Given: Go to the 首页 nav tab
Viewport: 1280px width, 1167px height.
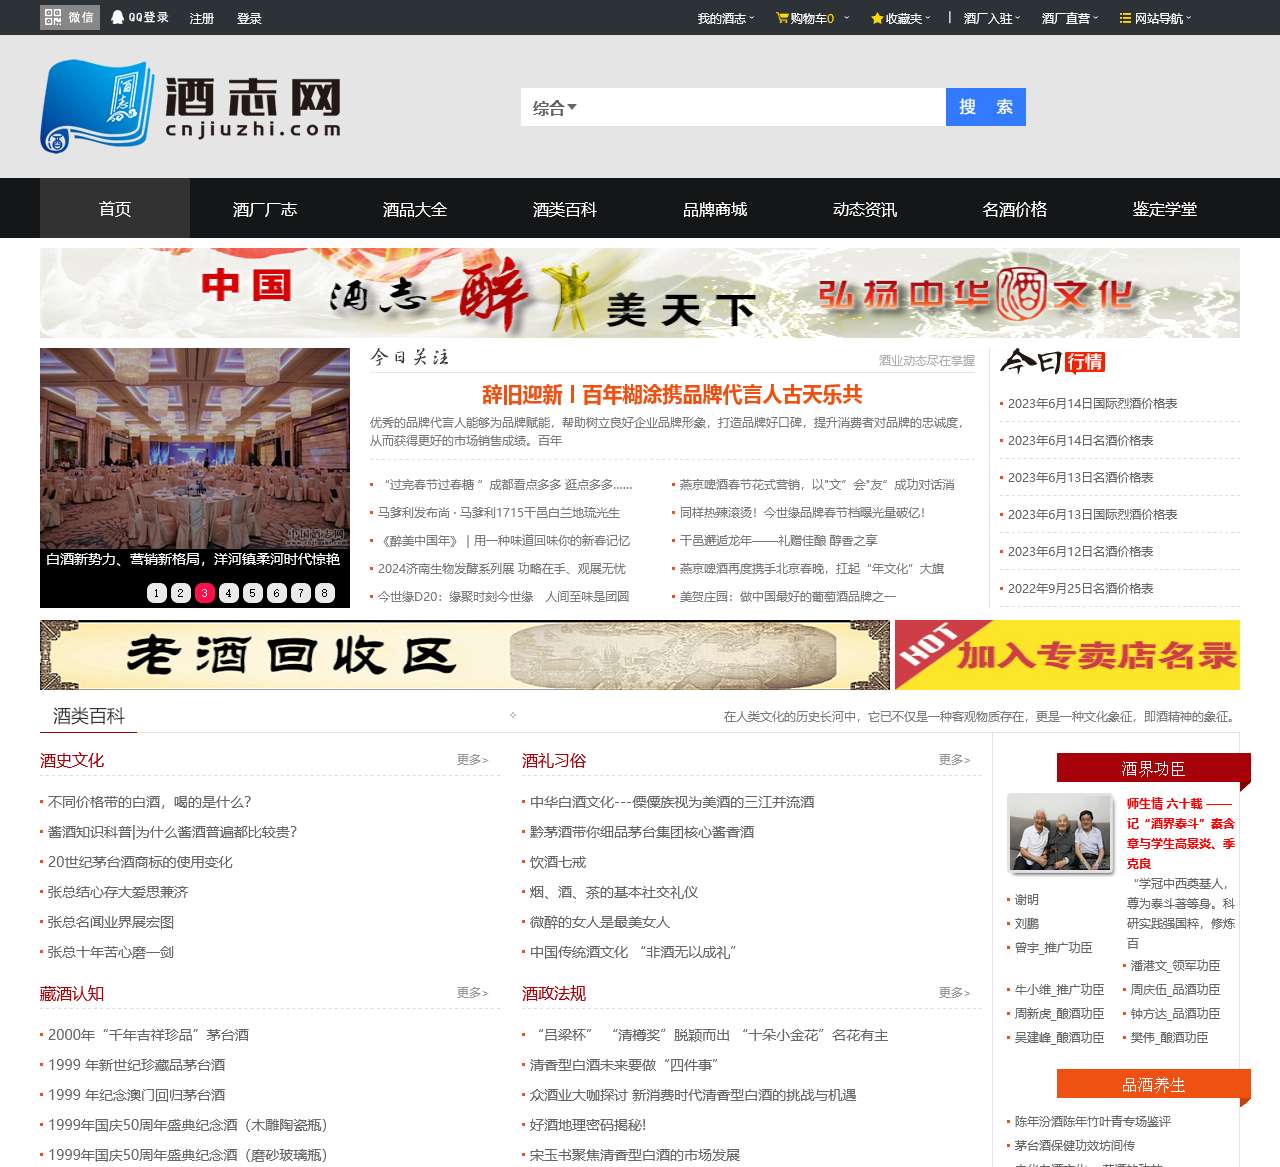Looking at the screenshot, I should (115, 209).
